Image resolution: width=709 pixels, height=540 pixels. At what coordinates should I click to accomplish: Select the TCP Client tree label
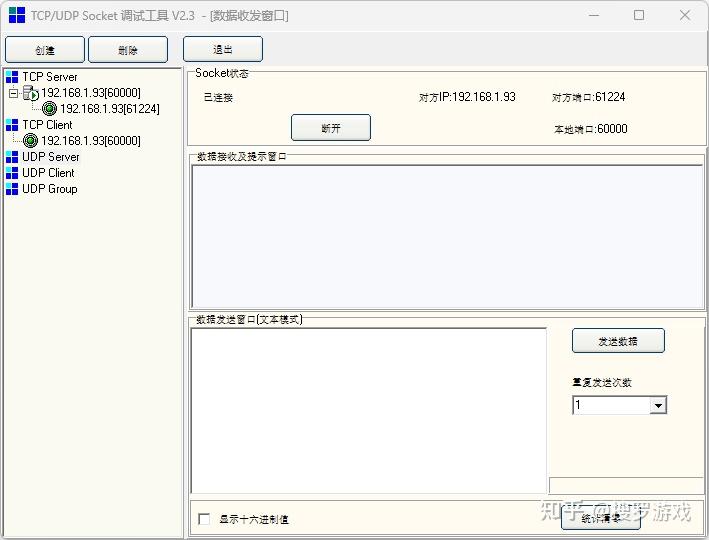[x=47, y=125]
